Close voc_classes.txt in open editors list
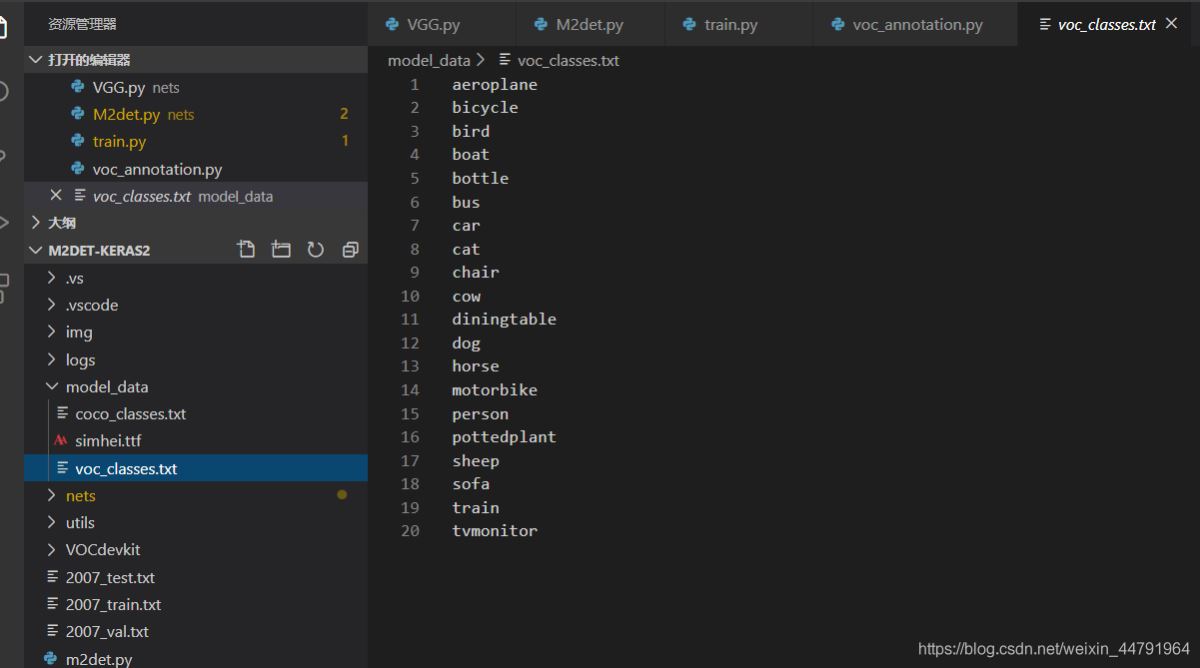 pyautogui.click(x=56, y=196)
